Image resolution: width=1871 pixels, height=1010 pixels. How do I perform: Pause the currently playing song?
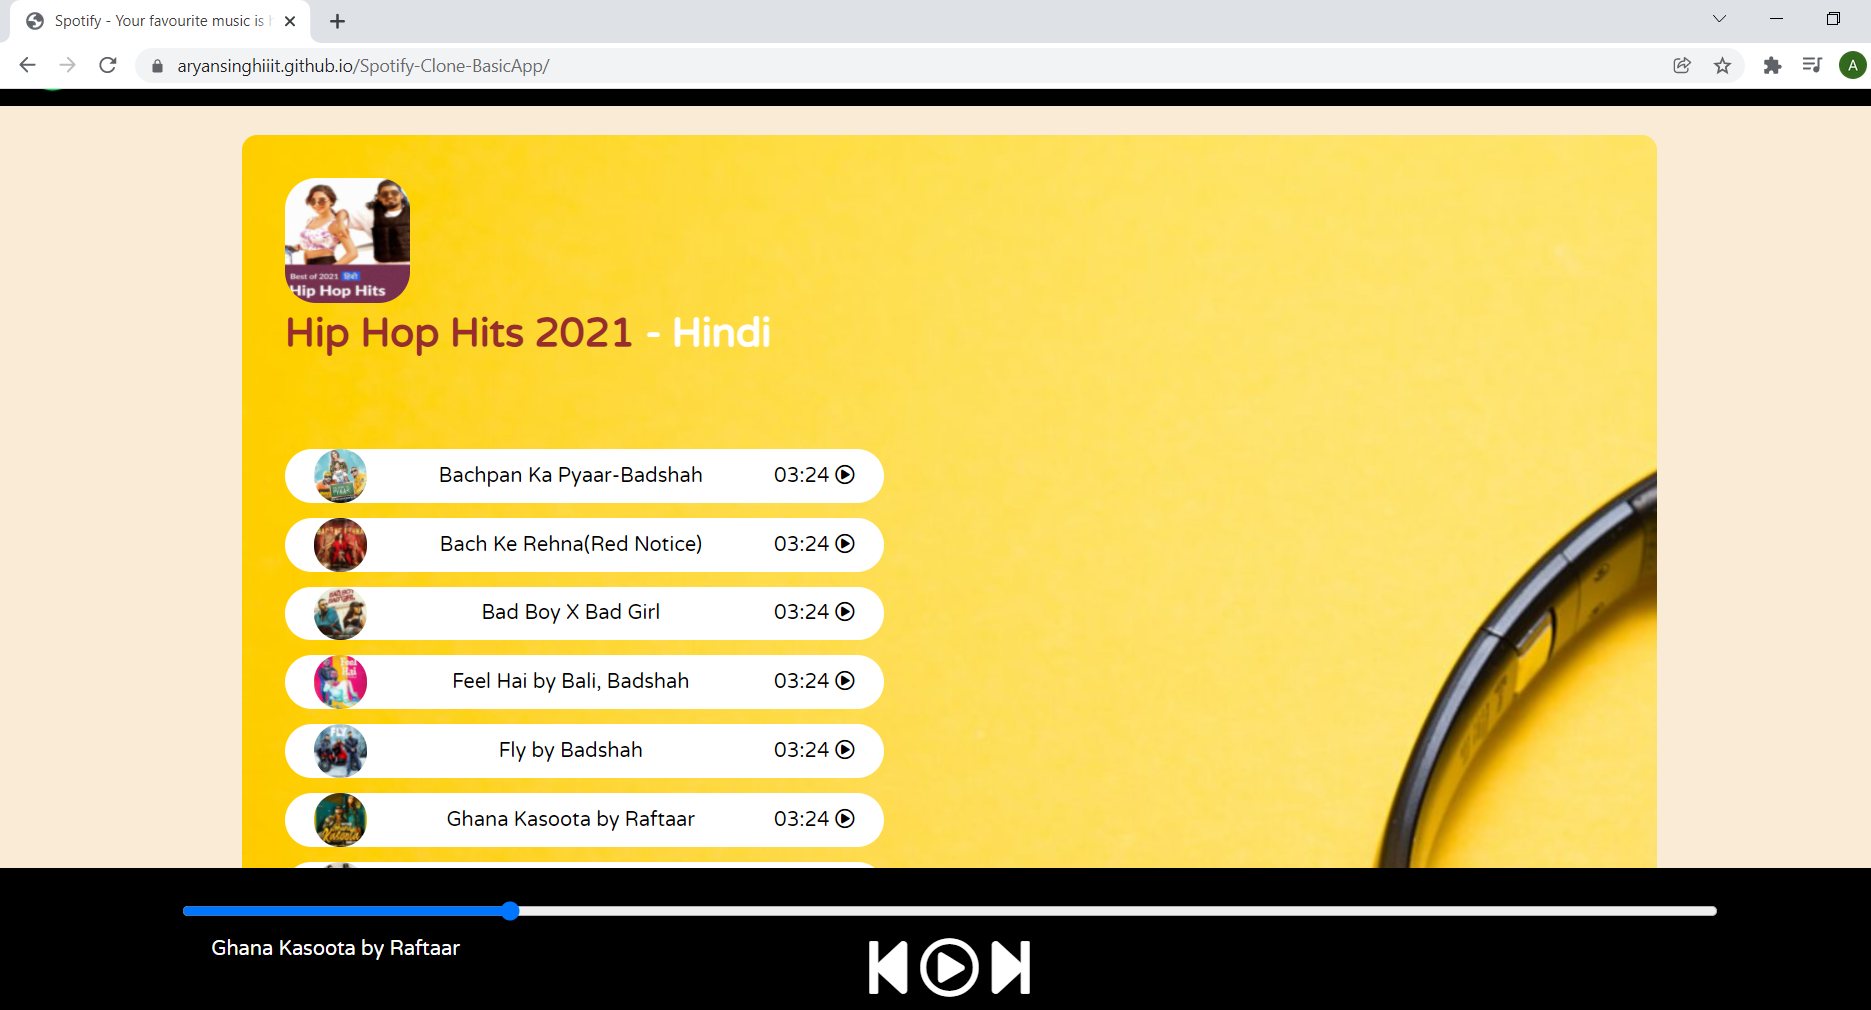(949, 967)
